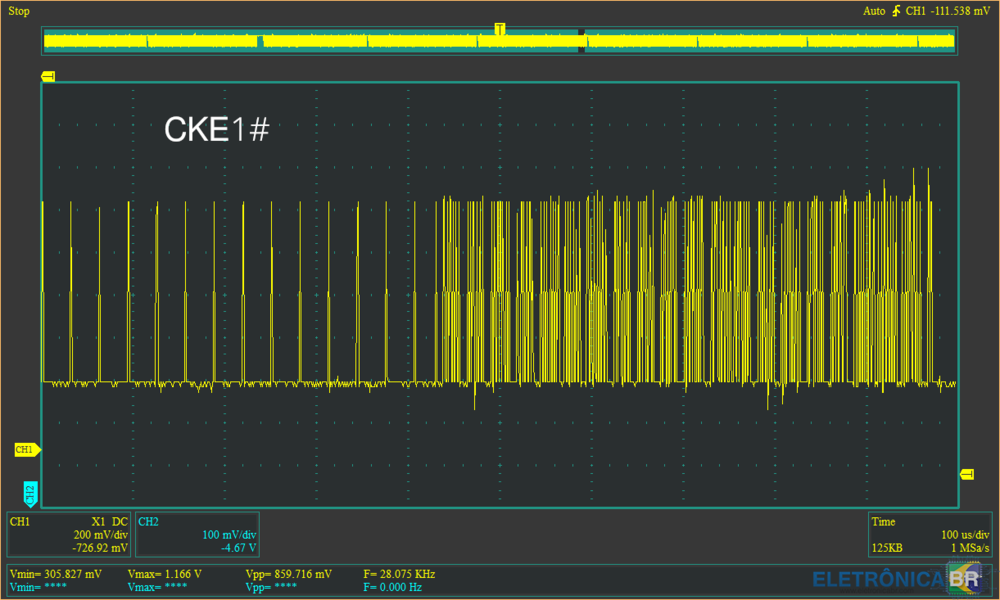Open the CH2 channel settings panel
This screenshot has height=600, width=1000.
[x=197, y=534]
